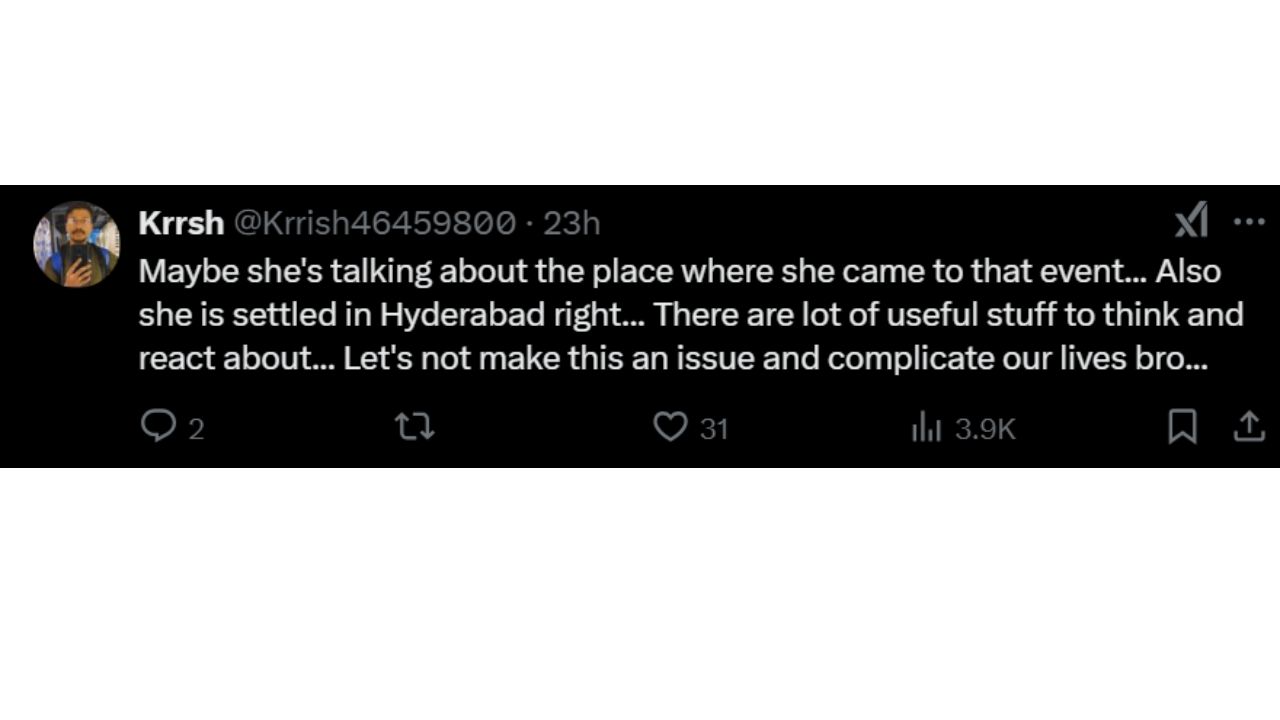Repost this tweet with the arrows icon

pos(414,427)
